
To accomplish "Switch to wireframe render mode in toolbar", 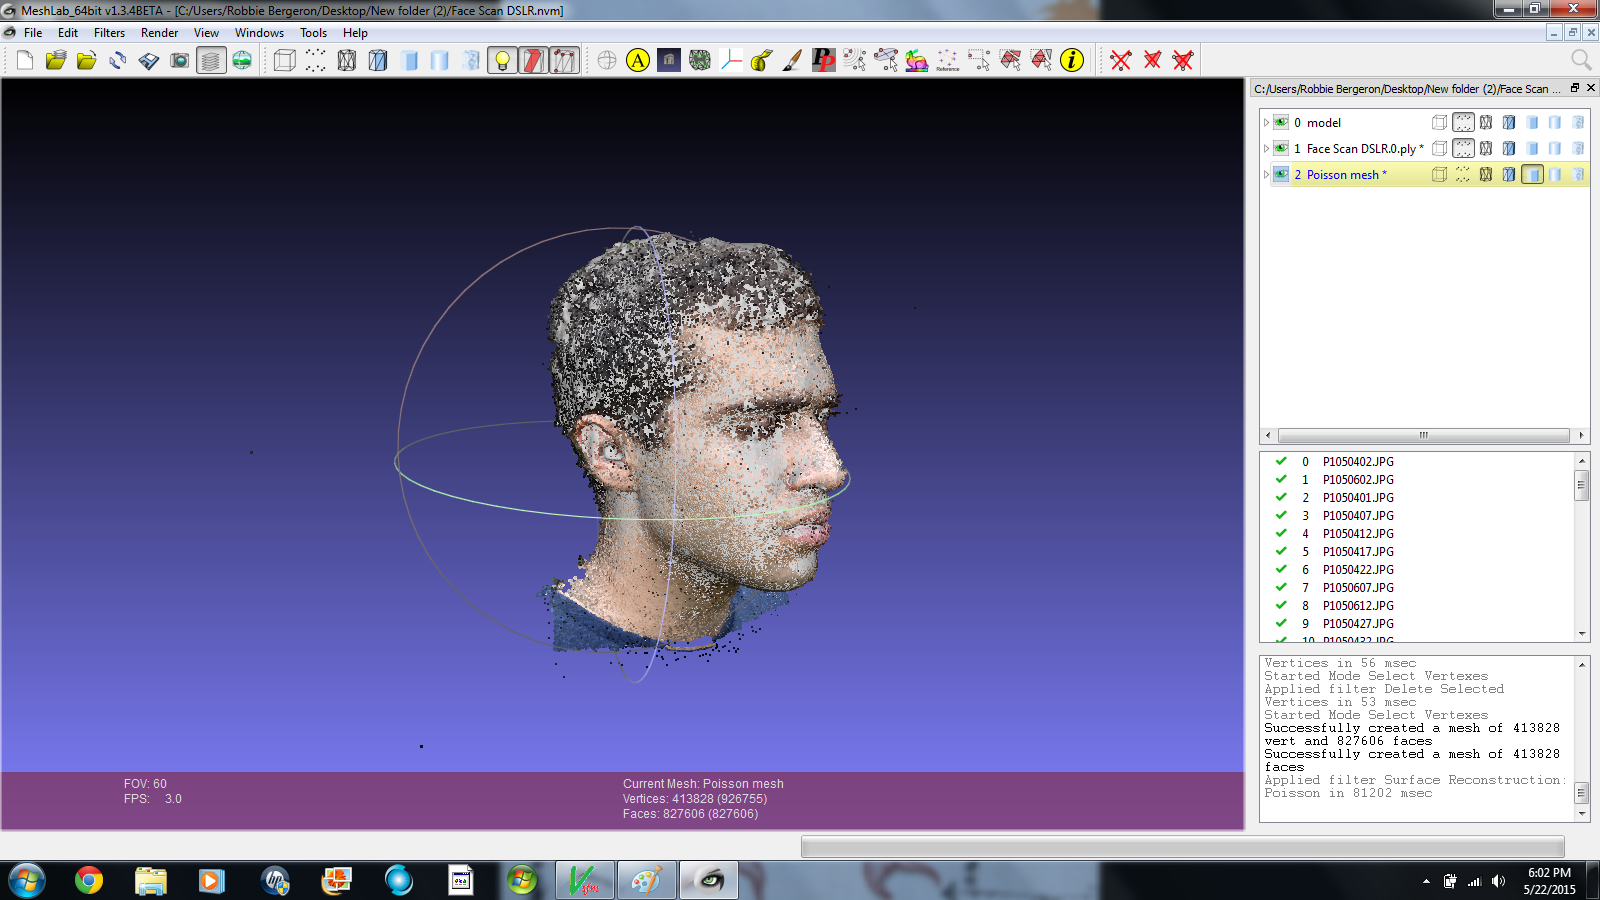I will (347, 61).
